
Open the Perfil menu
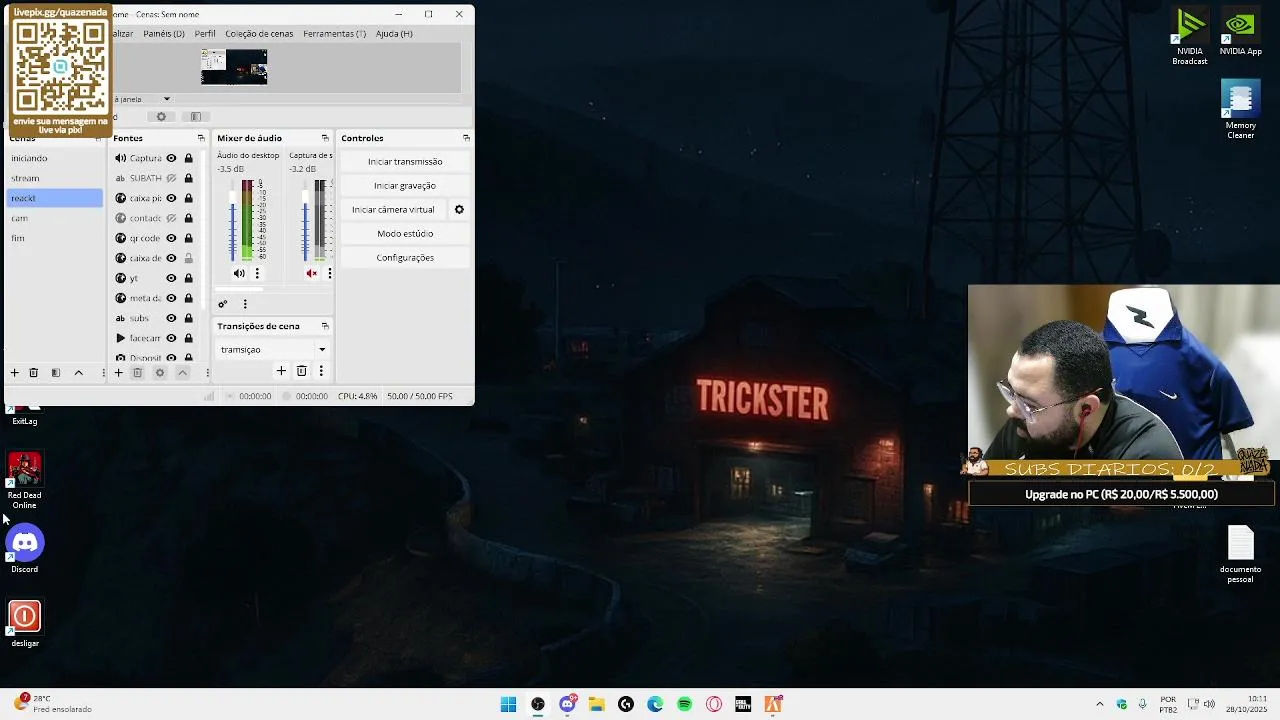point(205,33)
